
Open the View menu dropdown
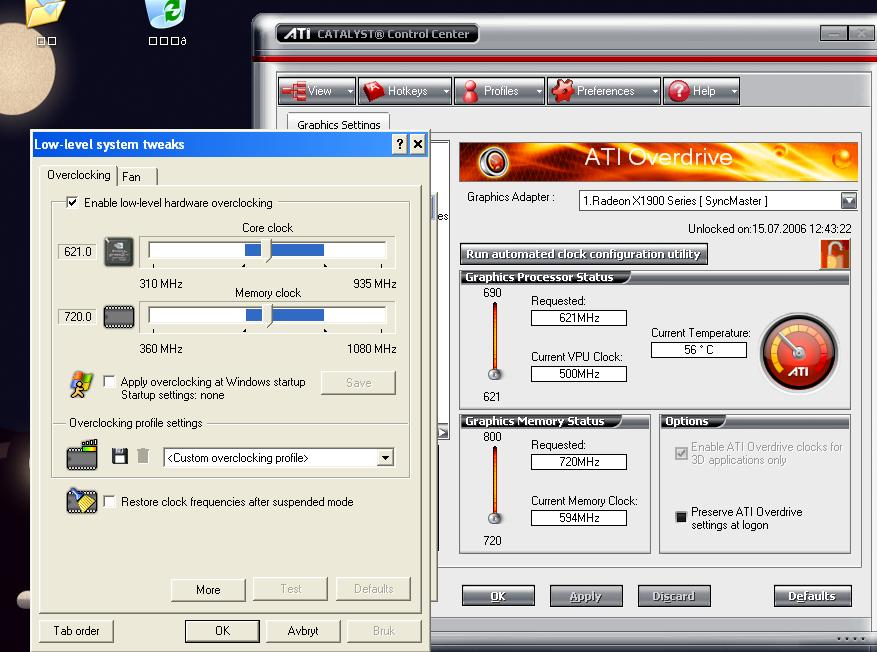(317, 91)
